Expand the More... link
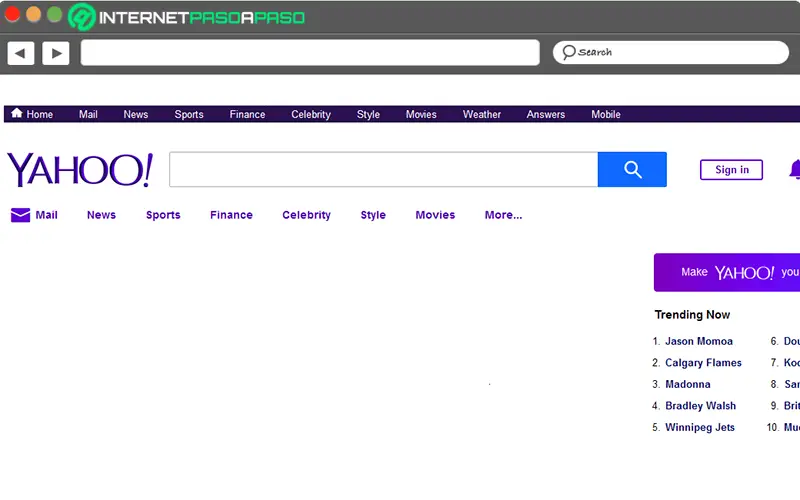Screen dimensions: 800x500 504,215
